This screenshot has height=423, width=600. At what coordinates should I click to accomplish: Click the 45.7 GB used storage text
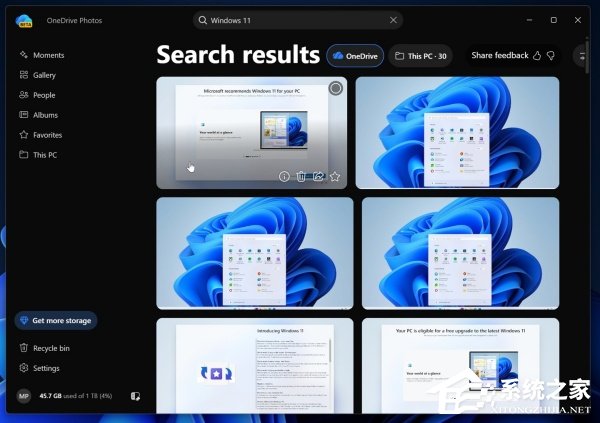point(76,396)
